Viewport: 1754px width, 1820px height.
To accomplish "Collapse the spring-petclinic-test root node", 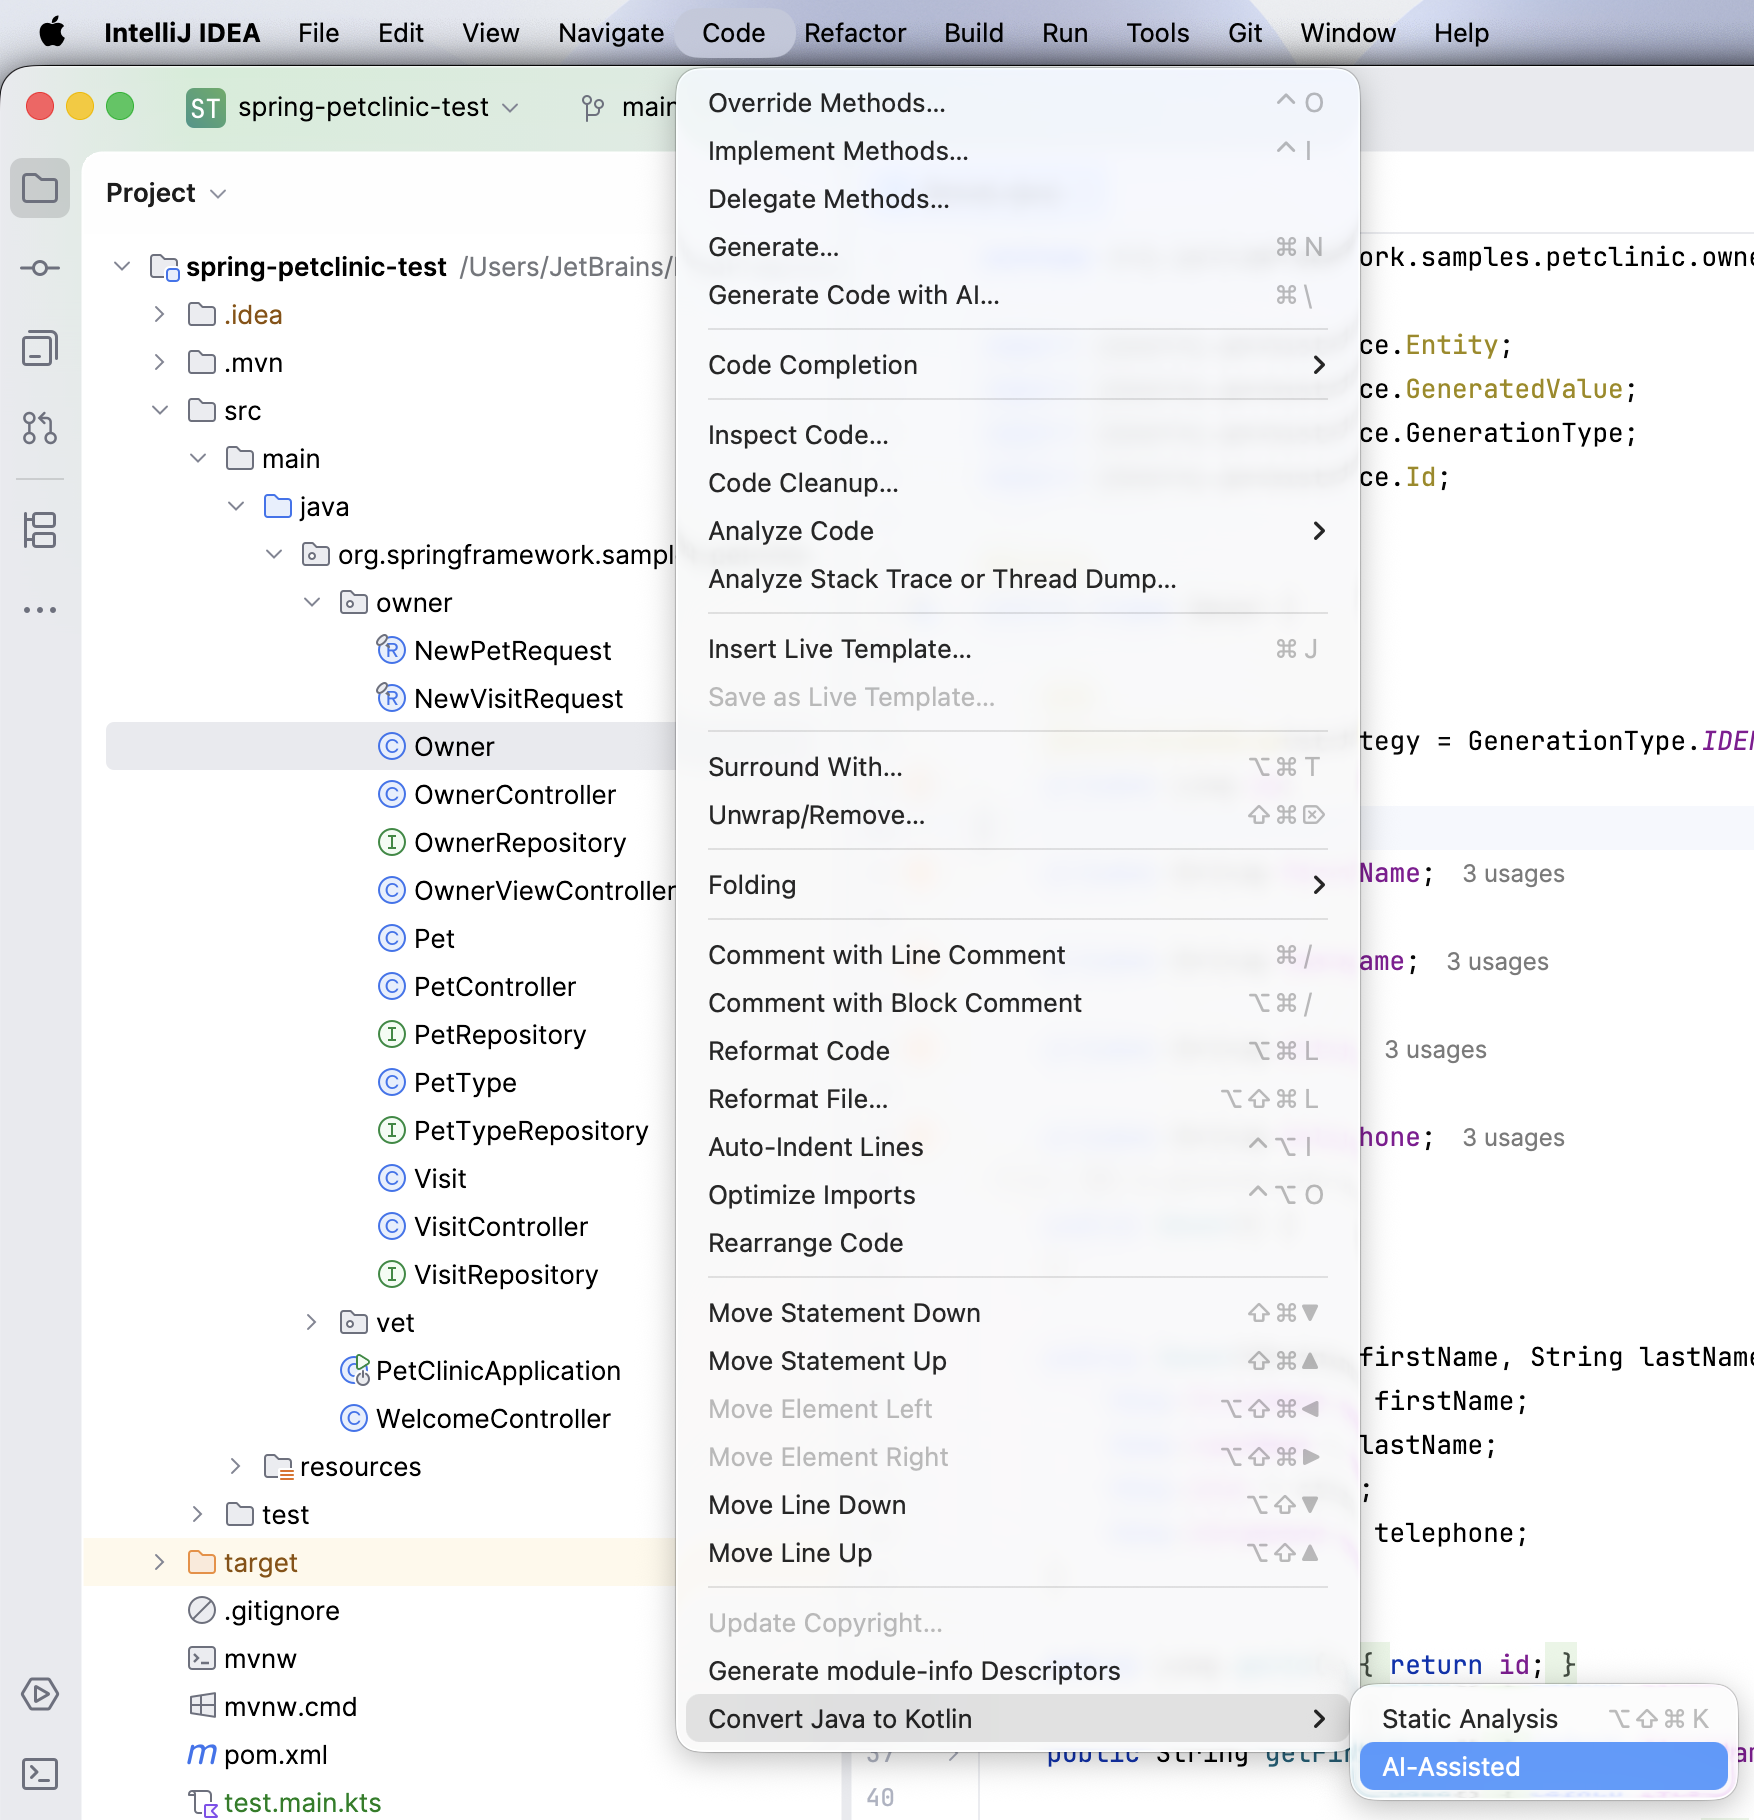I will (121, 267).
